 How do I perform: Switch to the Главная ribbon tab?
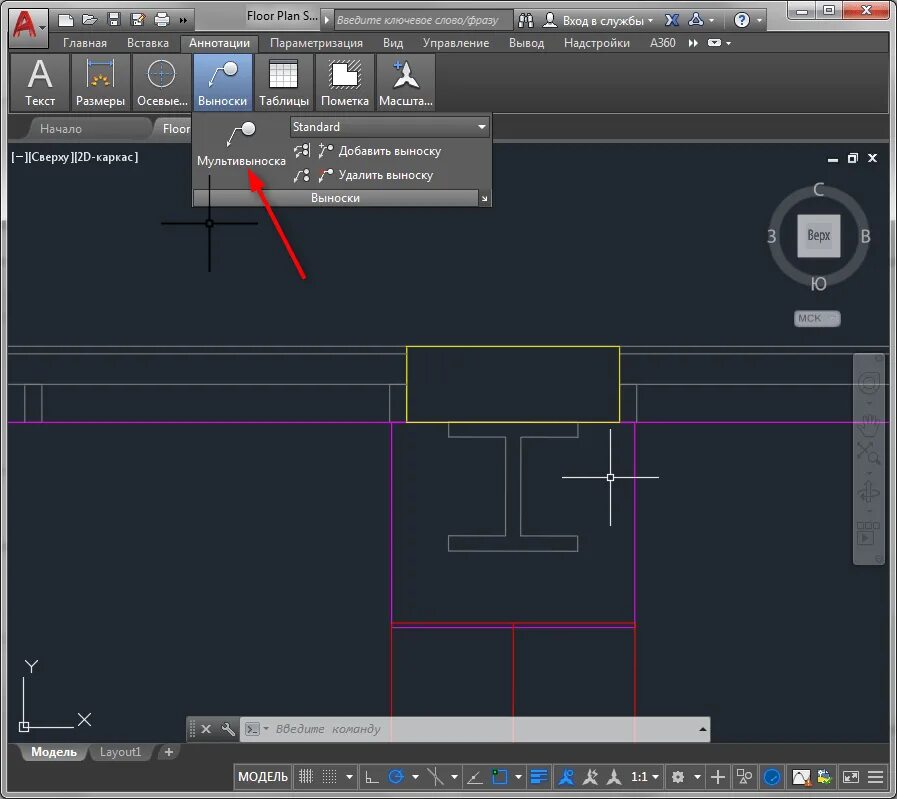[x=85, y=43]
